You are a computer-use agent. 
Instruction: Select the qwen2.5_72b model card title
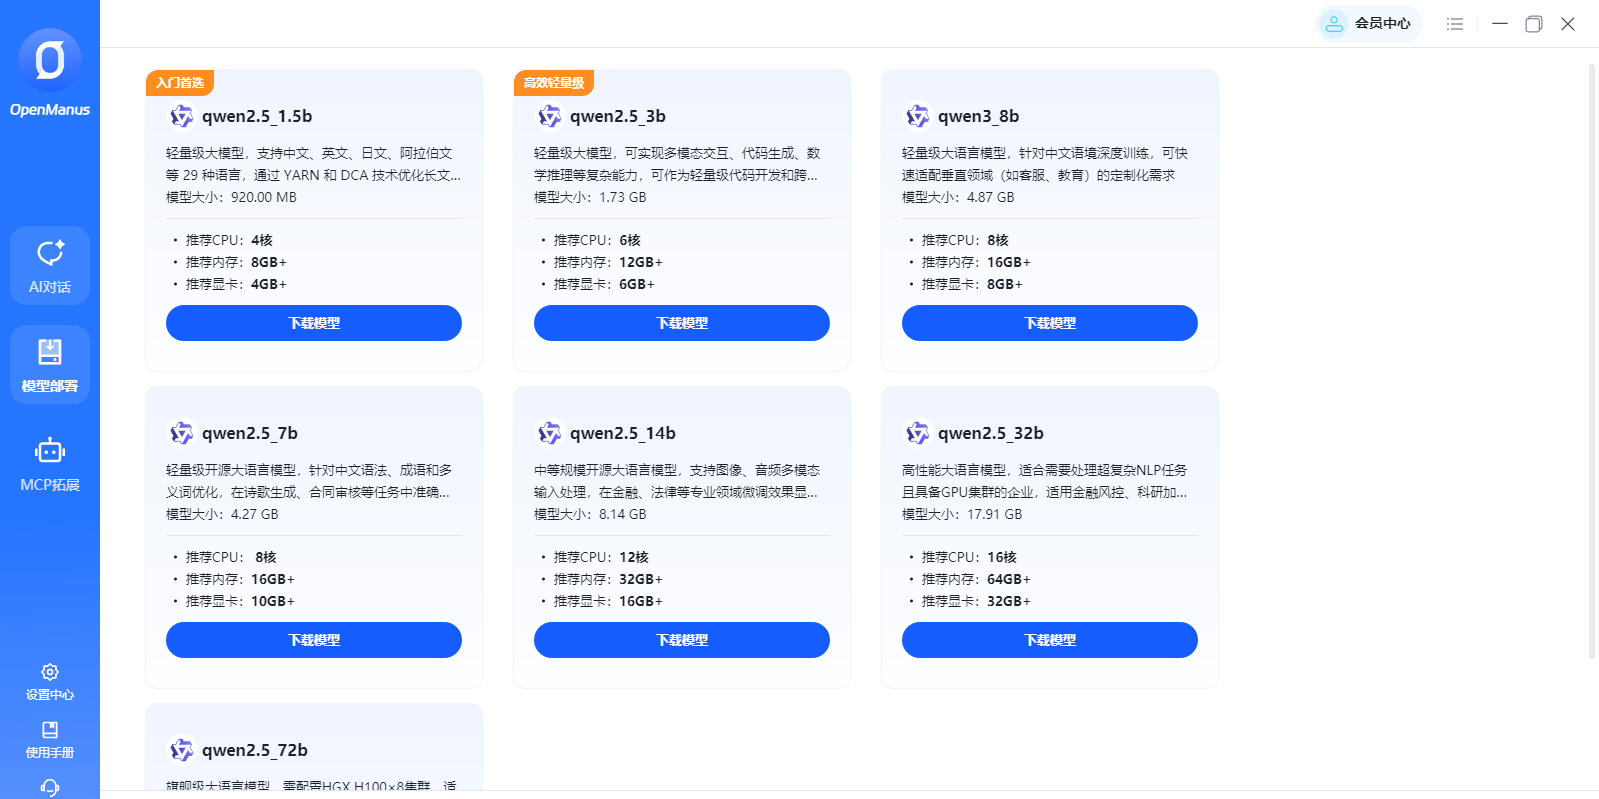254,750
